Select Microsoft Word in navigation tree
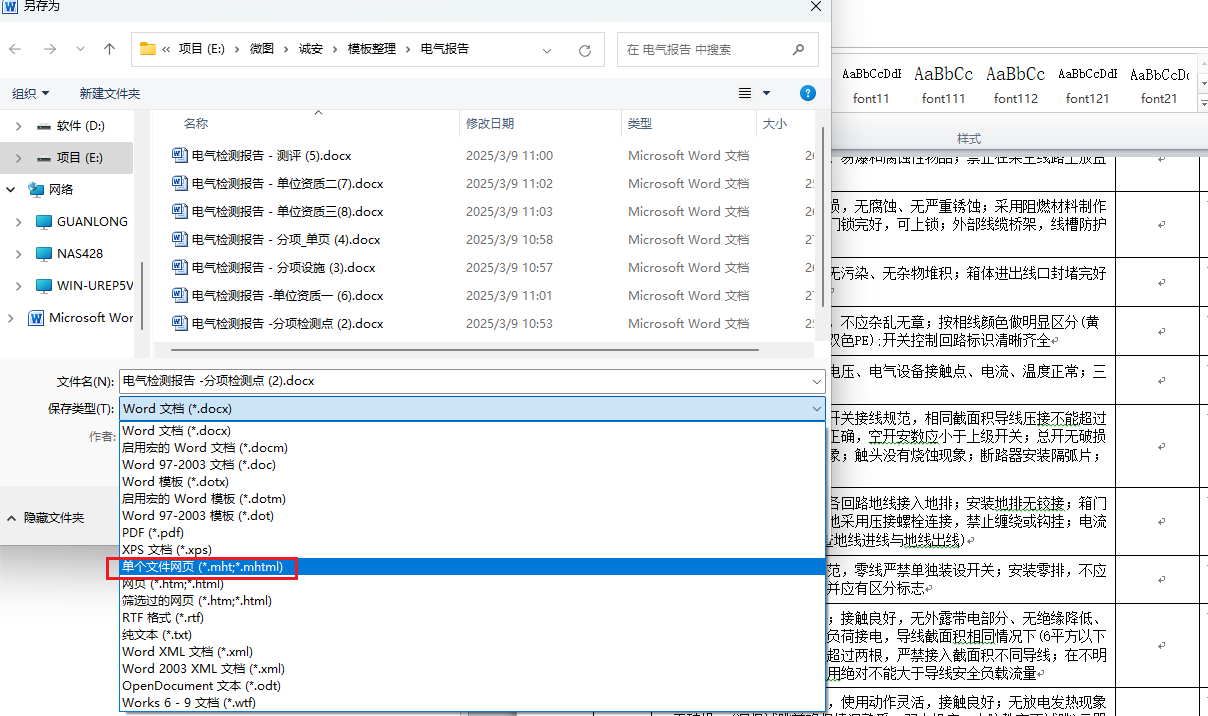1208x716 pixels. (90, 317)
